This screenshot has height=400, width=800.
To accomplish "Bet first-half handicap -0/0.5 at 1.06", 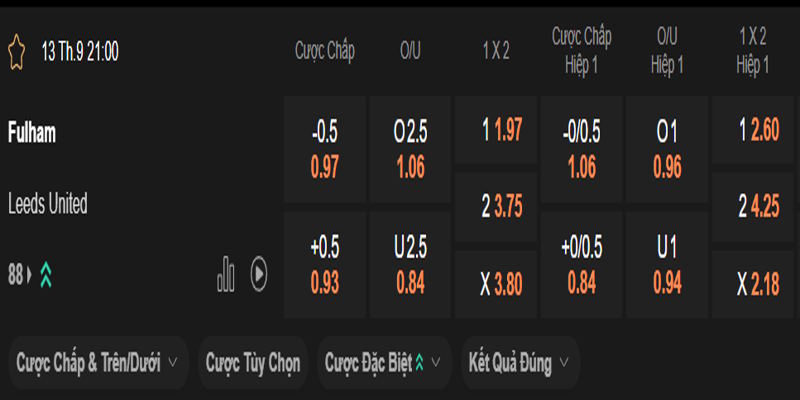I will click(x=582, y=151).
